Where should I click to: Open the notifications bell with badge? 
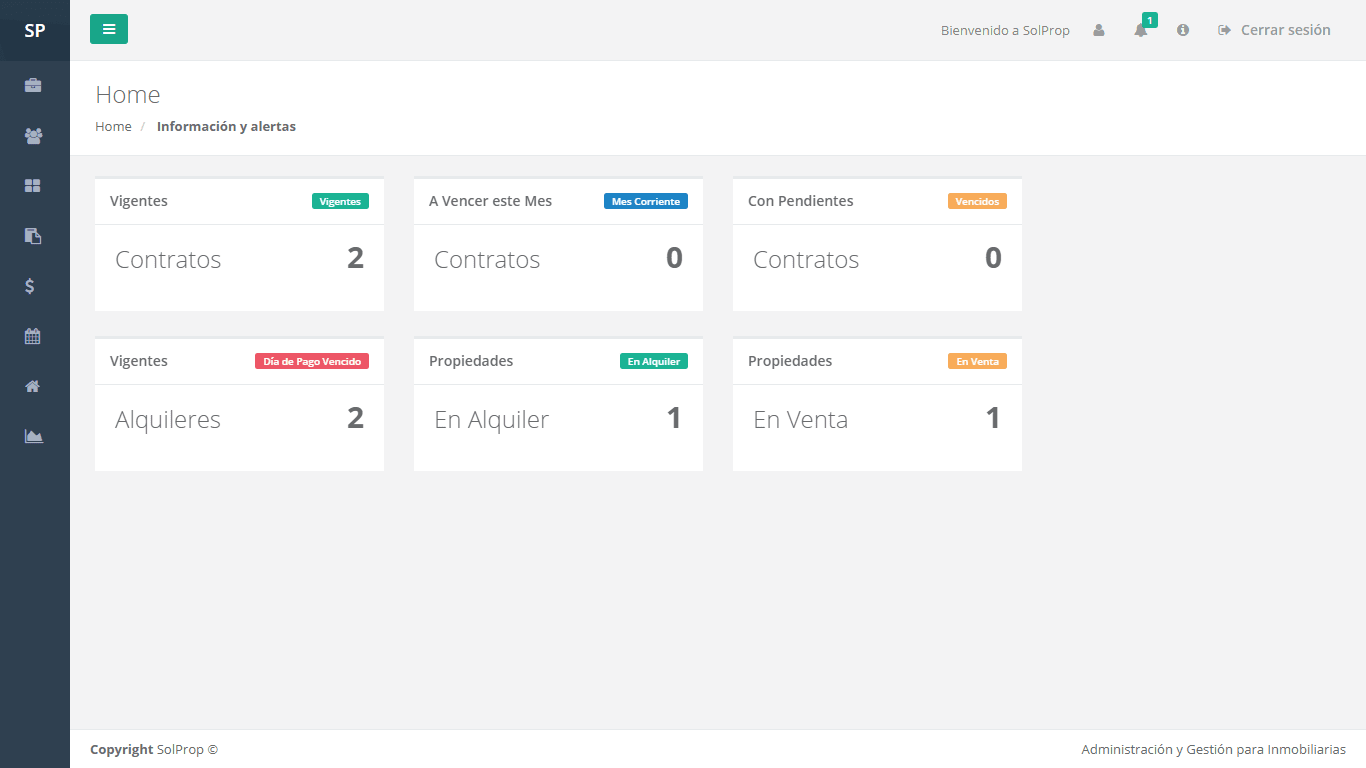coord(1141,30)
